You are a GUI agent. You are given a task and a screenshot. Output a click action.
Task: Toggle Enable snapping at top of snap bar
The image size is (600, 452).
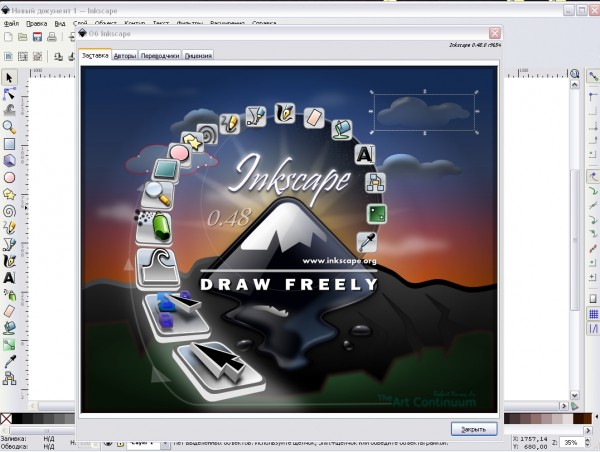pos(593,76)
